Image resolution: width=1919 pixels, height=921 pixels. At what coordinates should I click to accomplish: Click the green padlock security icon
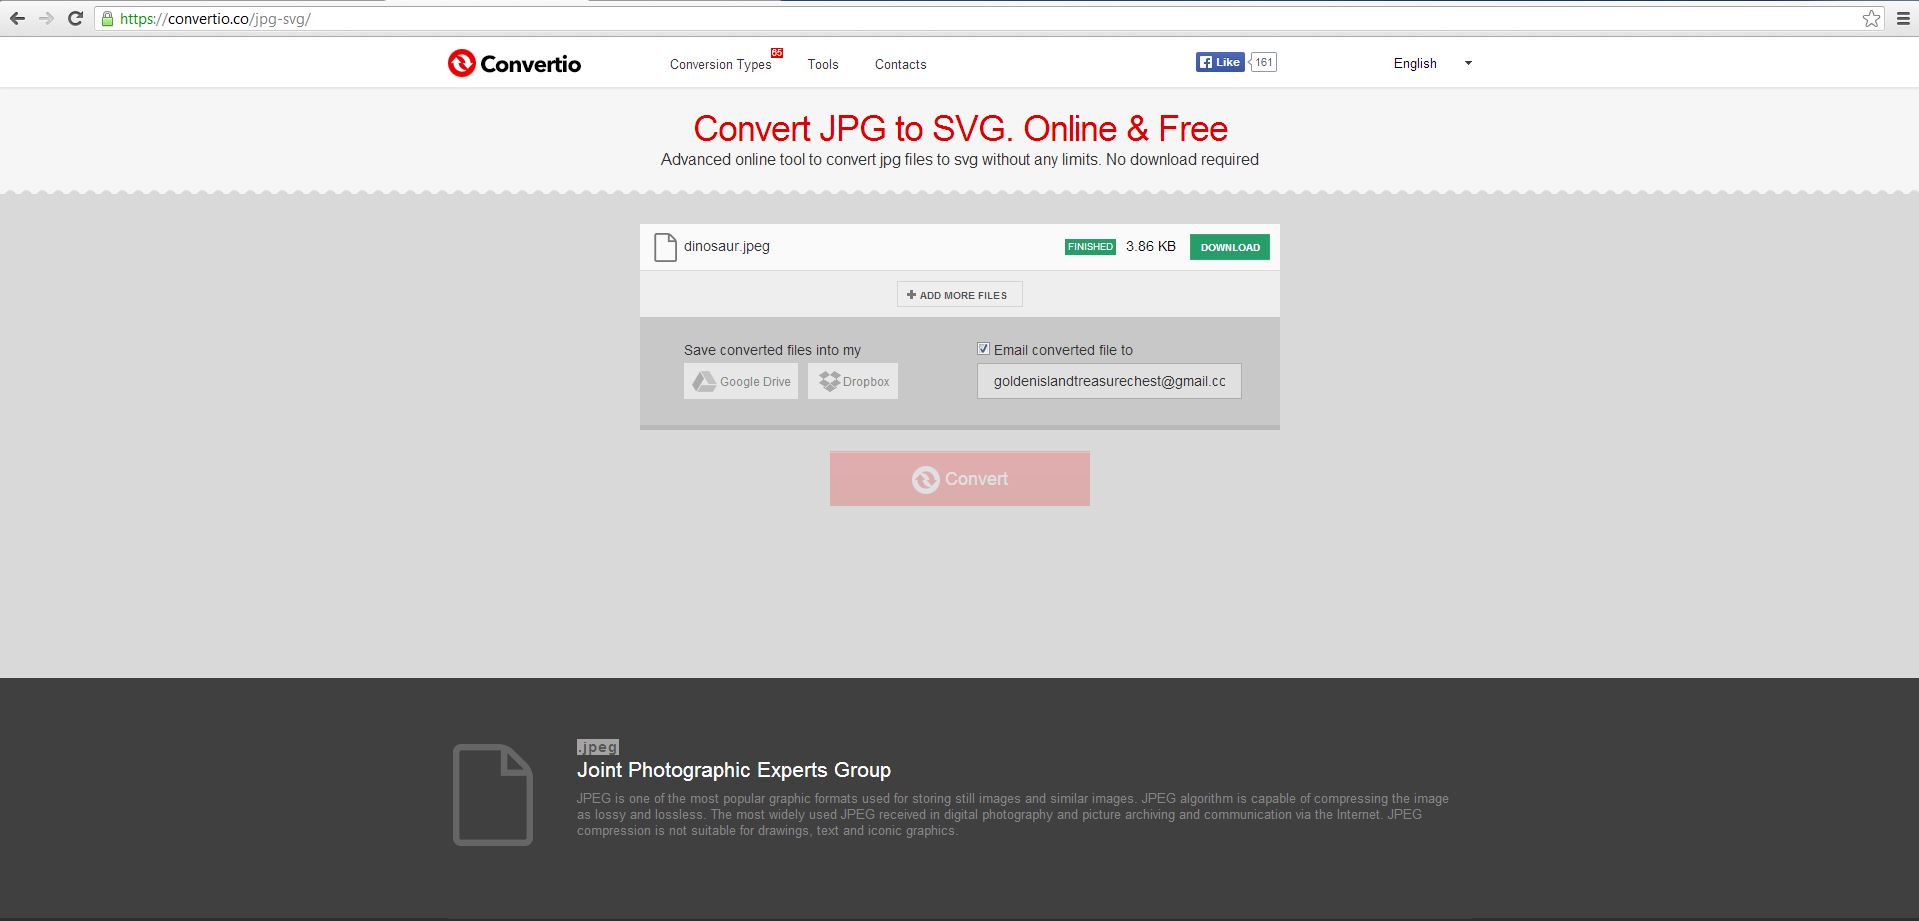(x=107, y=18)
